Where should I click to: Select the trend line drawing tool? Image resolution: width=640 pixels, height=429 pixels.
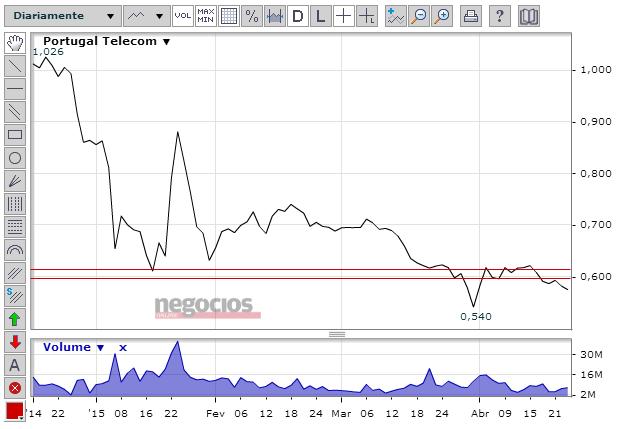(15, 66)
